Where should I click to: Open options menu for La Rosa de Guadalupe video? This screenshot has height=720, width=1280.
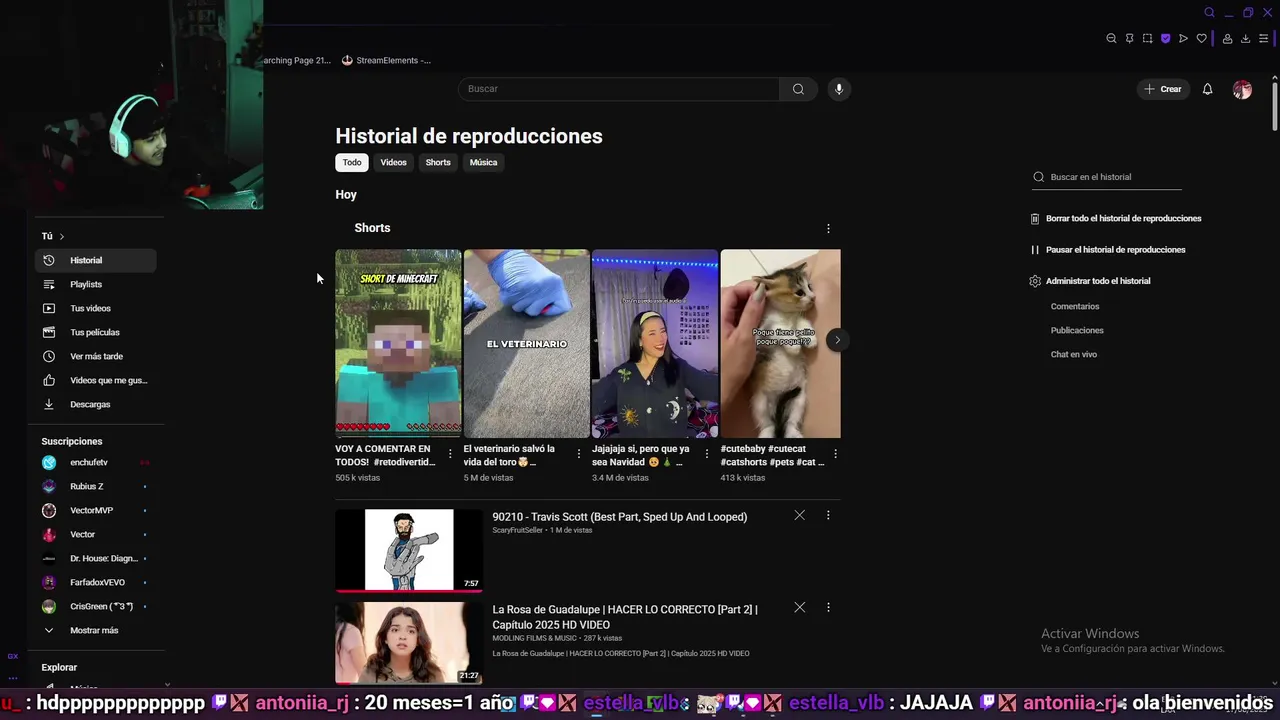[828, 607]
